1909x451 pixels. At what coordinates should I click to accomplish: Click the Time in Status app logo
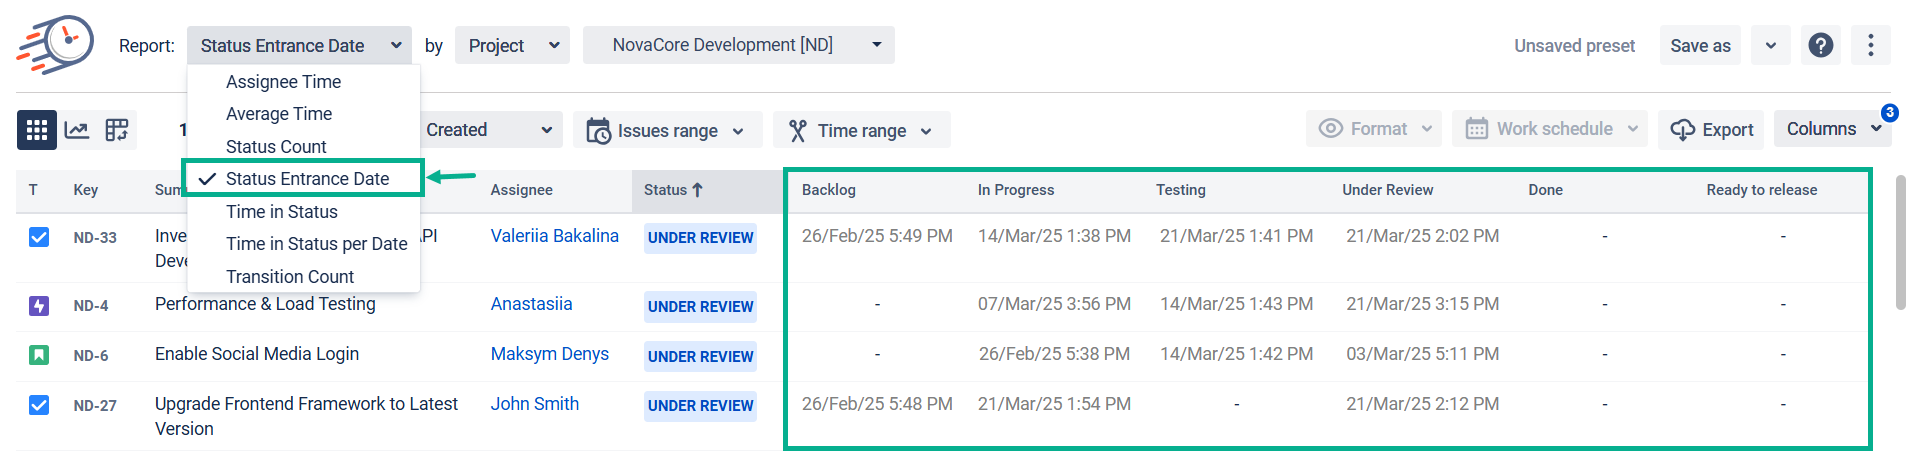pyautogui.click(x=55, y=44)
